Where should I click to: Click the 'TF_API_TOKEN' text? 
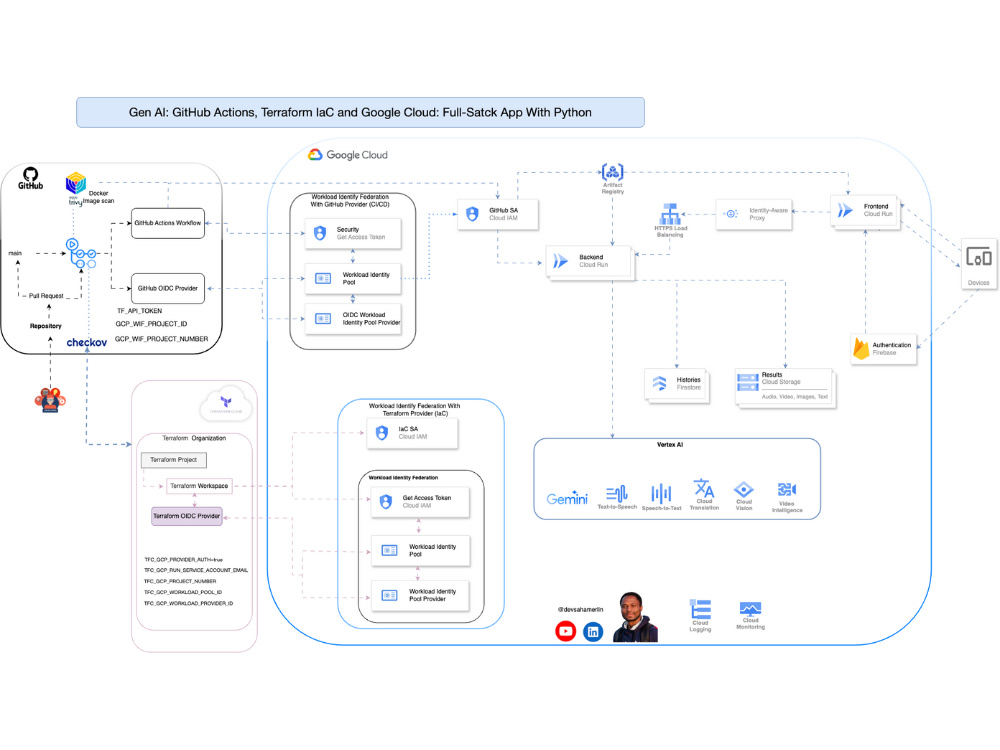pyautogui.click(x=140, y=311)
